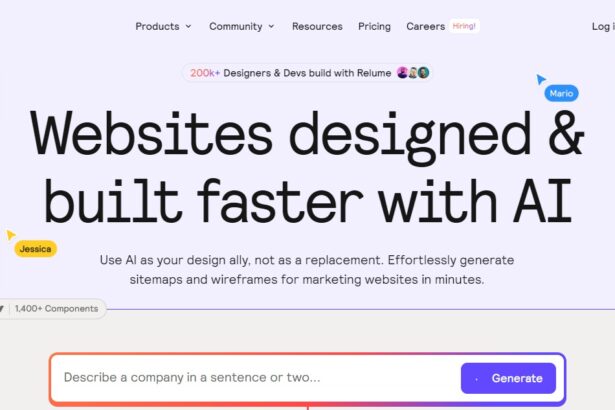This screenshot has height=410, width=615.
Task: Open the Pricing page
Action: point(374,26)
